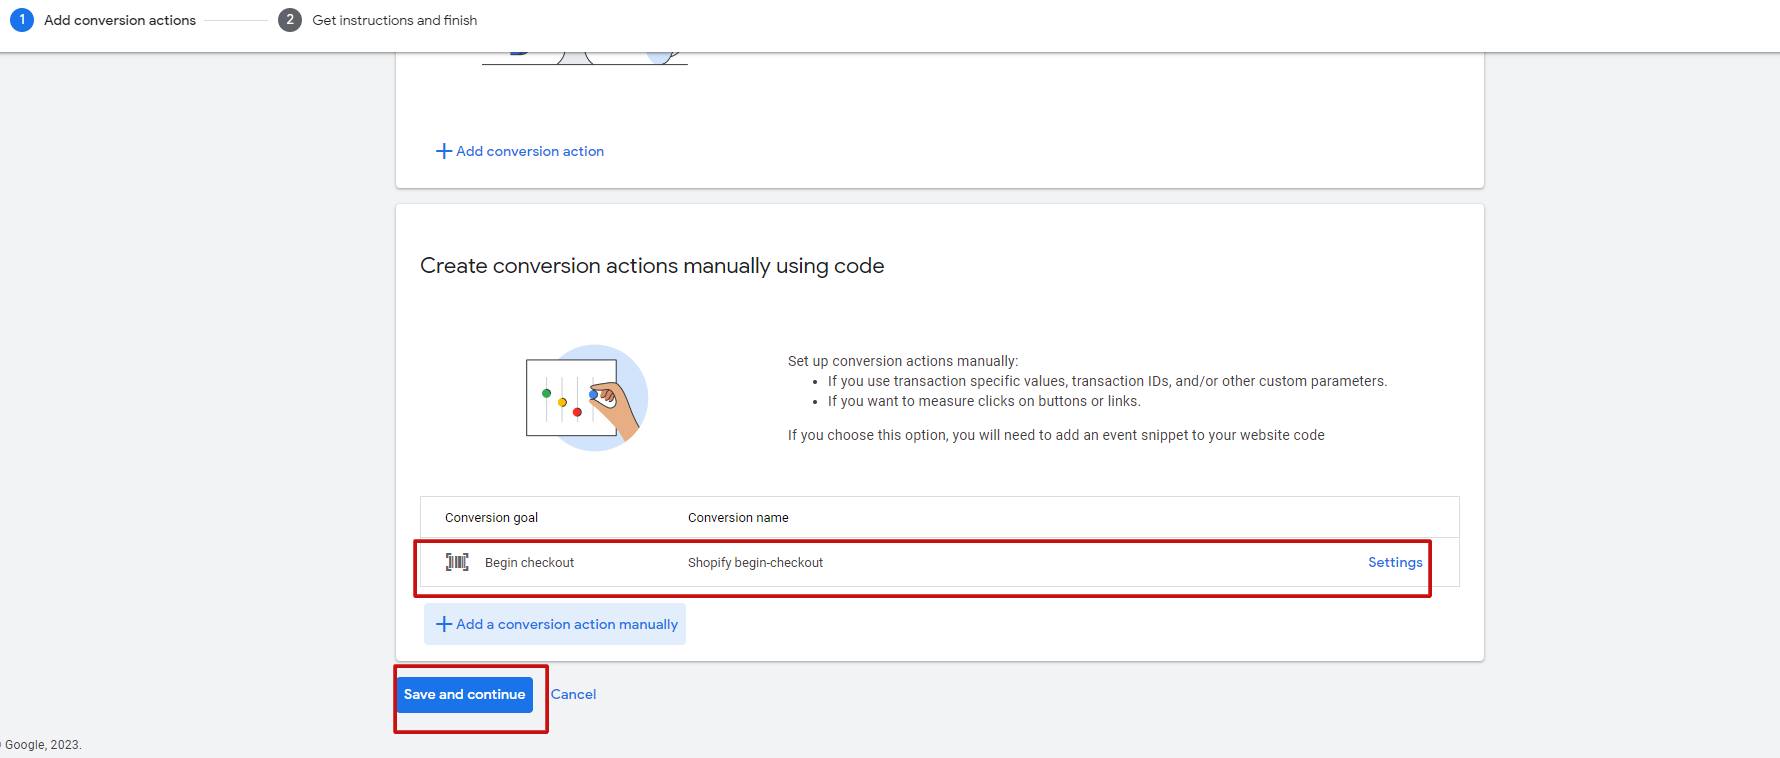Screen dimensions: 1780x758
Task: Click the Shopify begin-checkout conversion name
Action: [x=755, y=563]
